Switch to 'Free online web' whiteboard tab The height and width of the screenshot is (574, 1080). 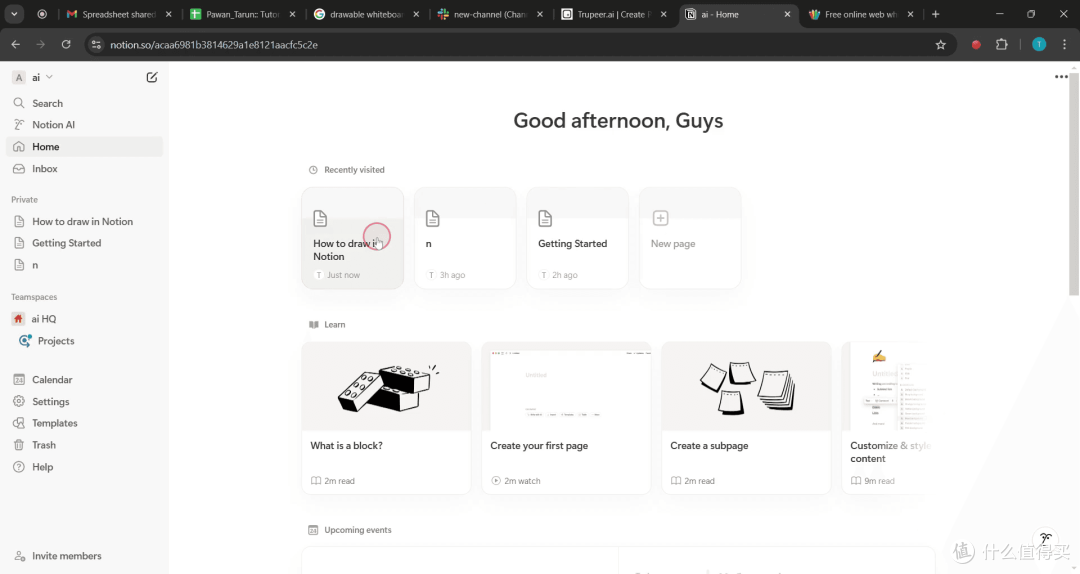click(x=861, y=14)
